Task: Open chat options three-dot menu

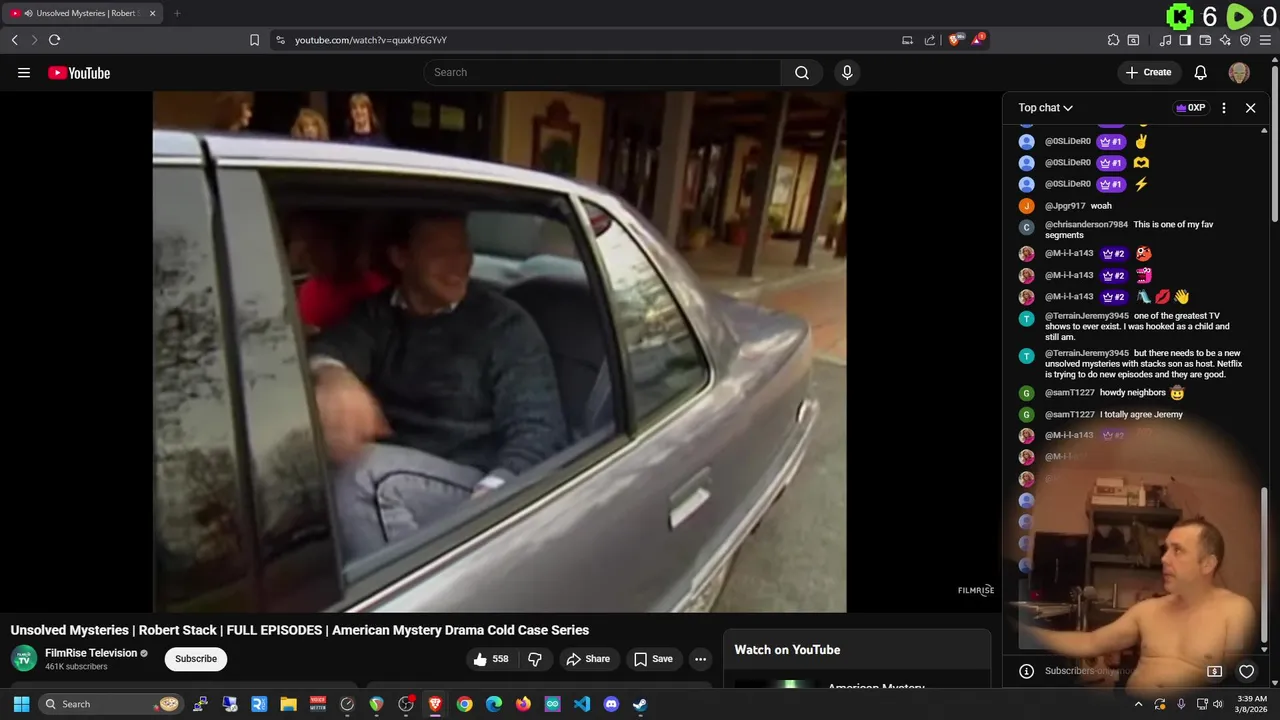Action: pyautogui.click(x=1224, y=108)
